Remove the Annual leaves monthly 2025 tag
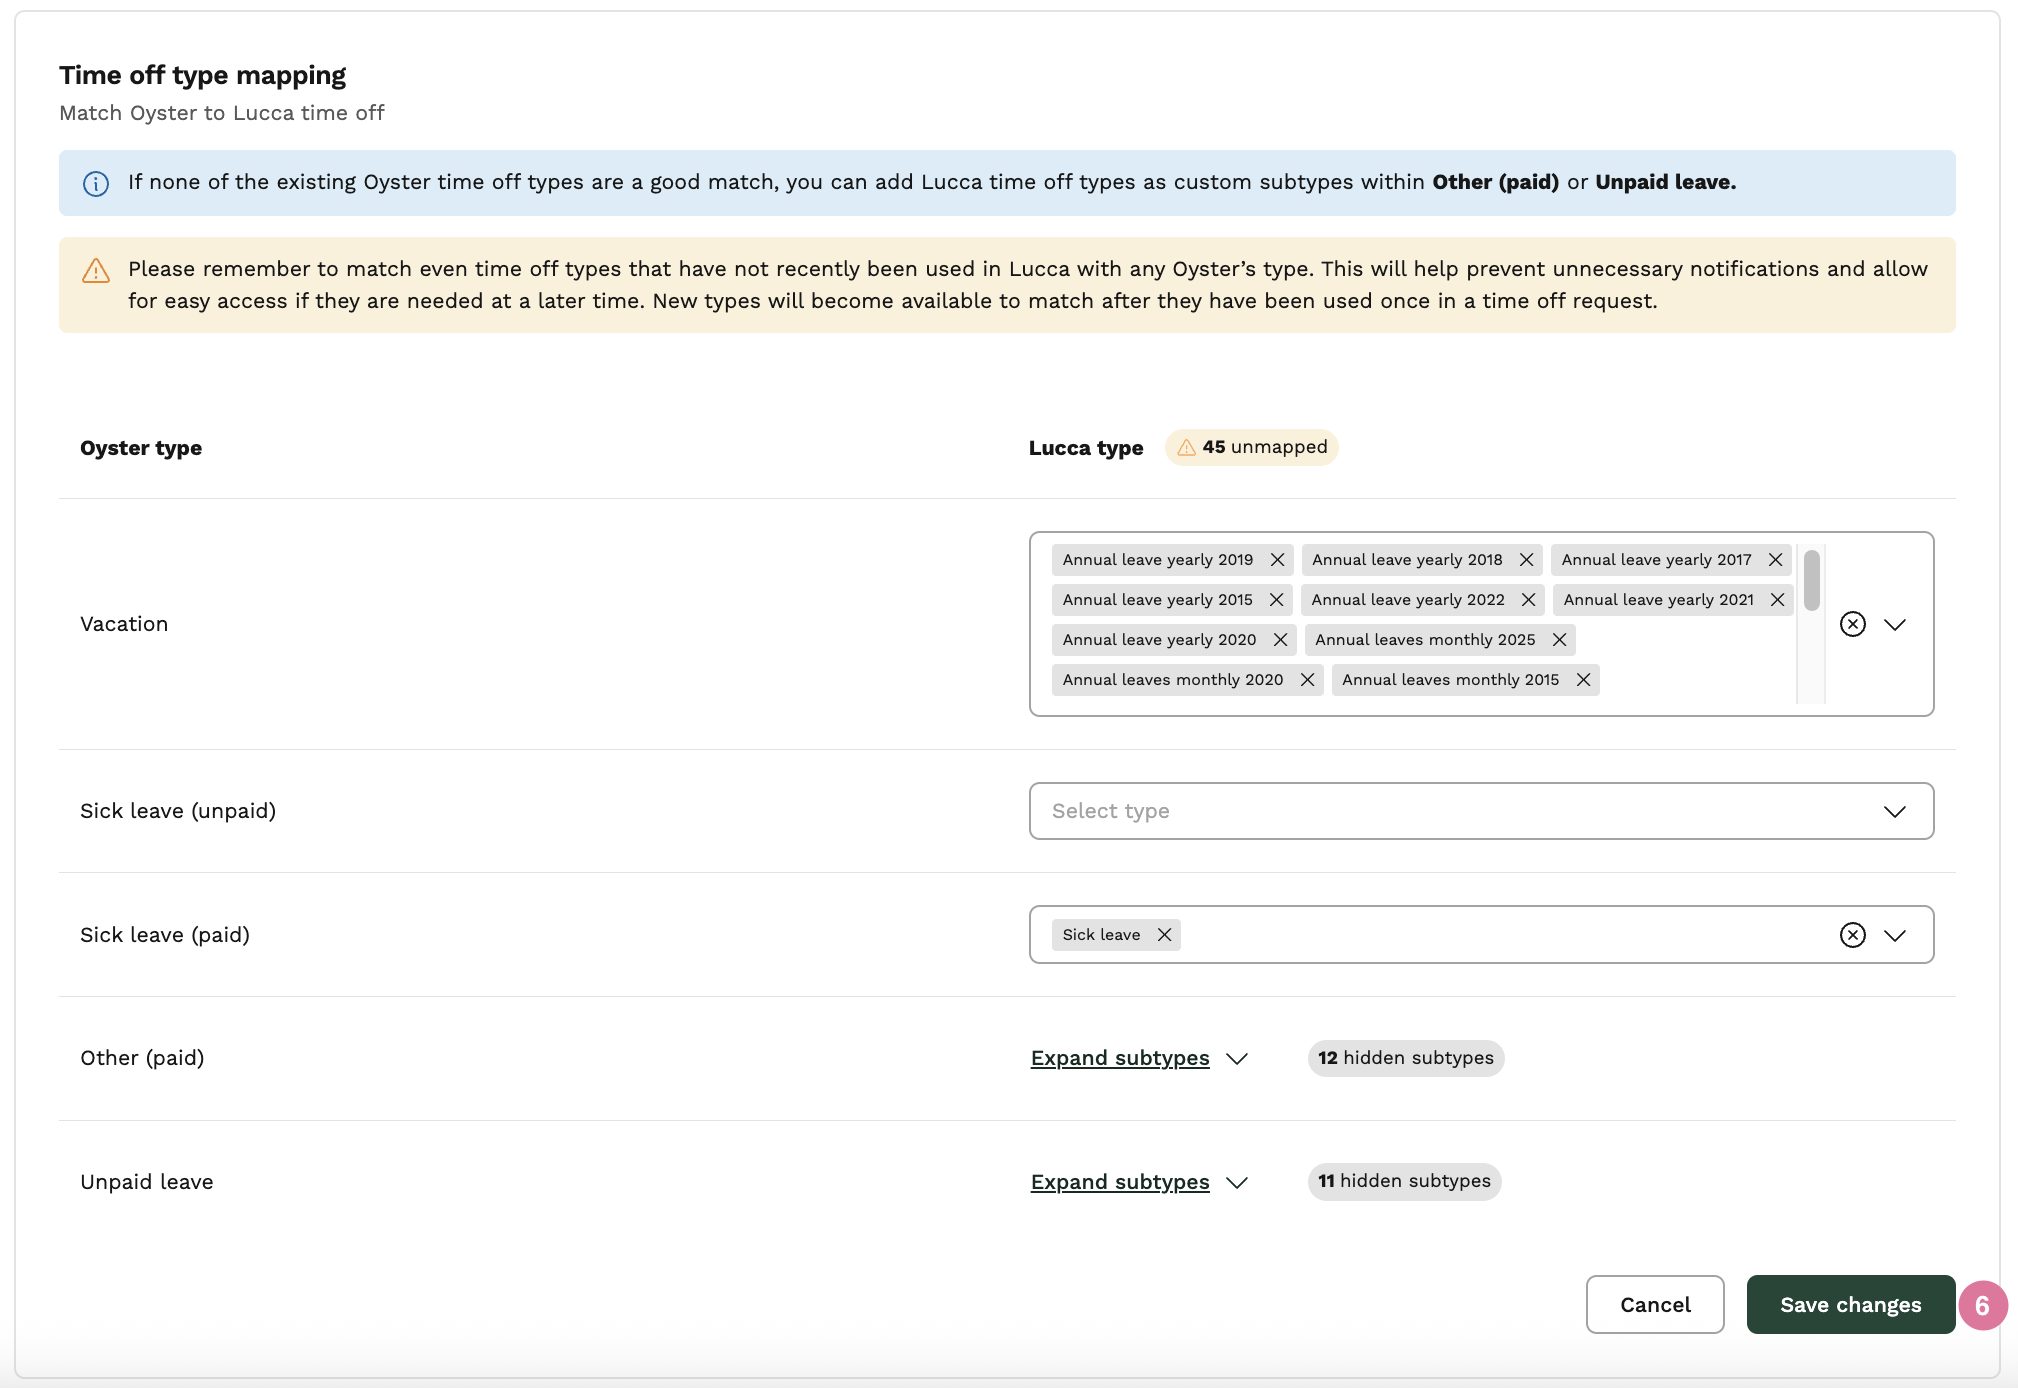Screen dimensions: 2018x1388 tap(1559, 640)
